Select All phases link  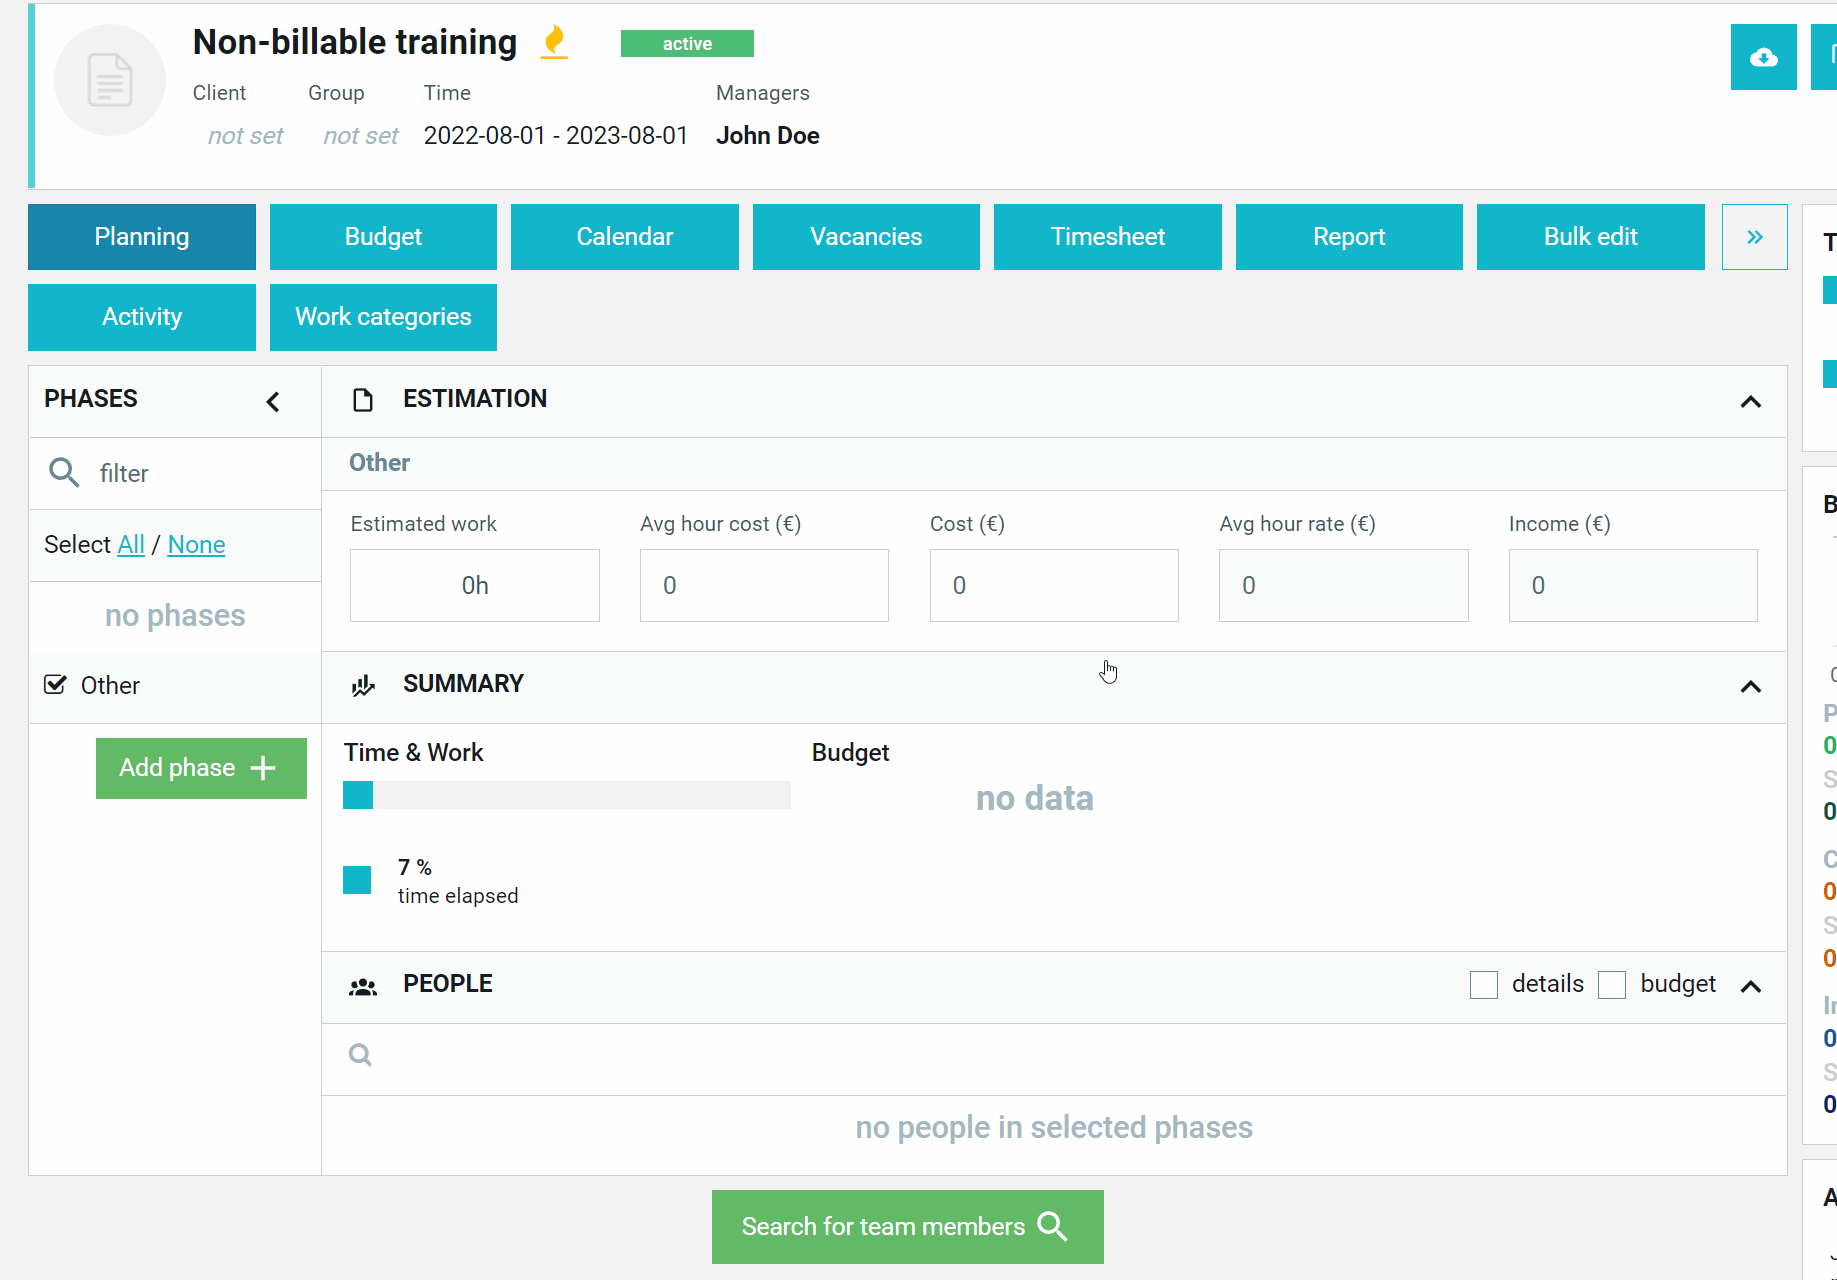pyautogui.click(x=131, y=545)
